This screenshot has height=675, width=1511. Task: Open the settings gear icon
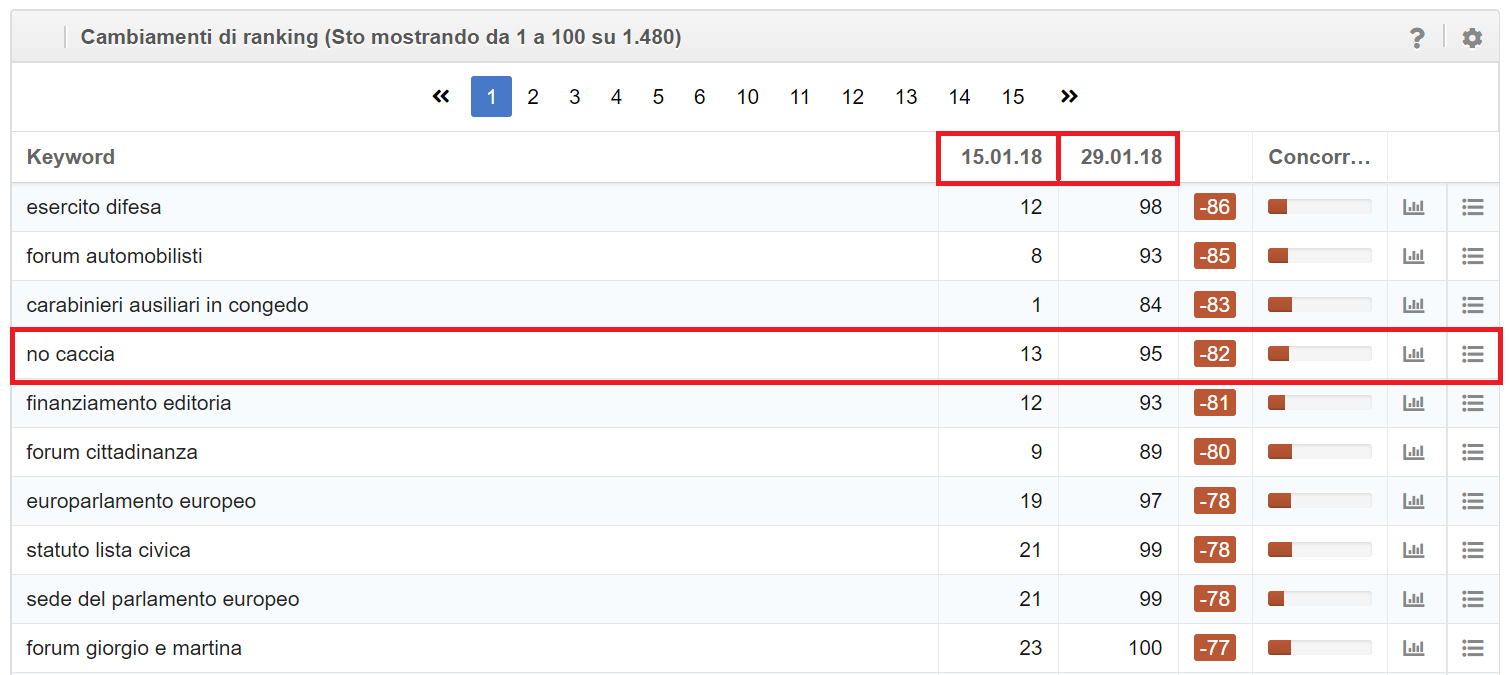coord(1472,38)
